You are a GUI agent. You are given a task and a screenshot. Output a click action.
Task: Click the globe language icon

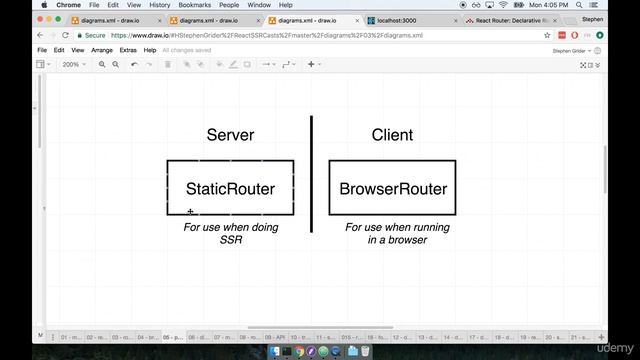coord(598,51)
